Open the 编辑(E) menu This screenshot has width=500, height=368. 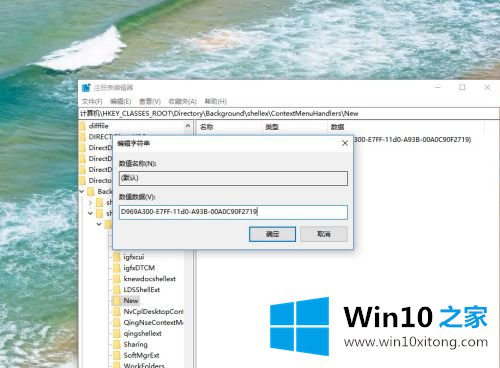[x=121, y=101]
